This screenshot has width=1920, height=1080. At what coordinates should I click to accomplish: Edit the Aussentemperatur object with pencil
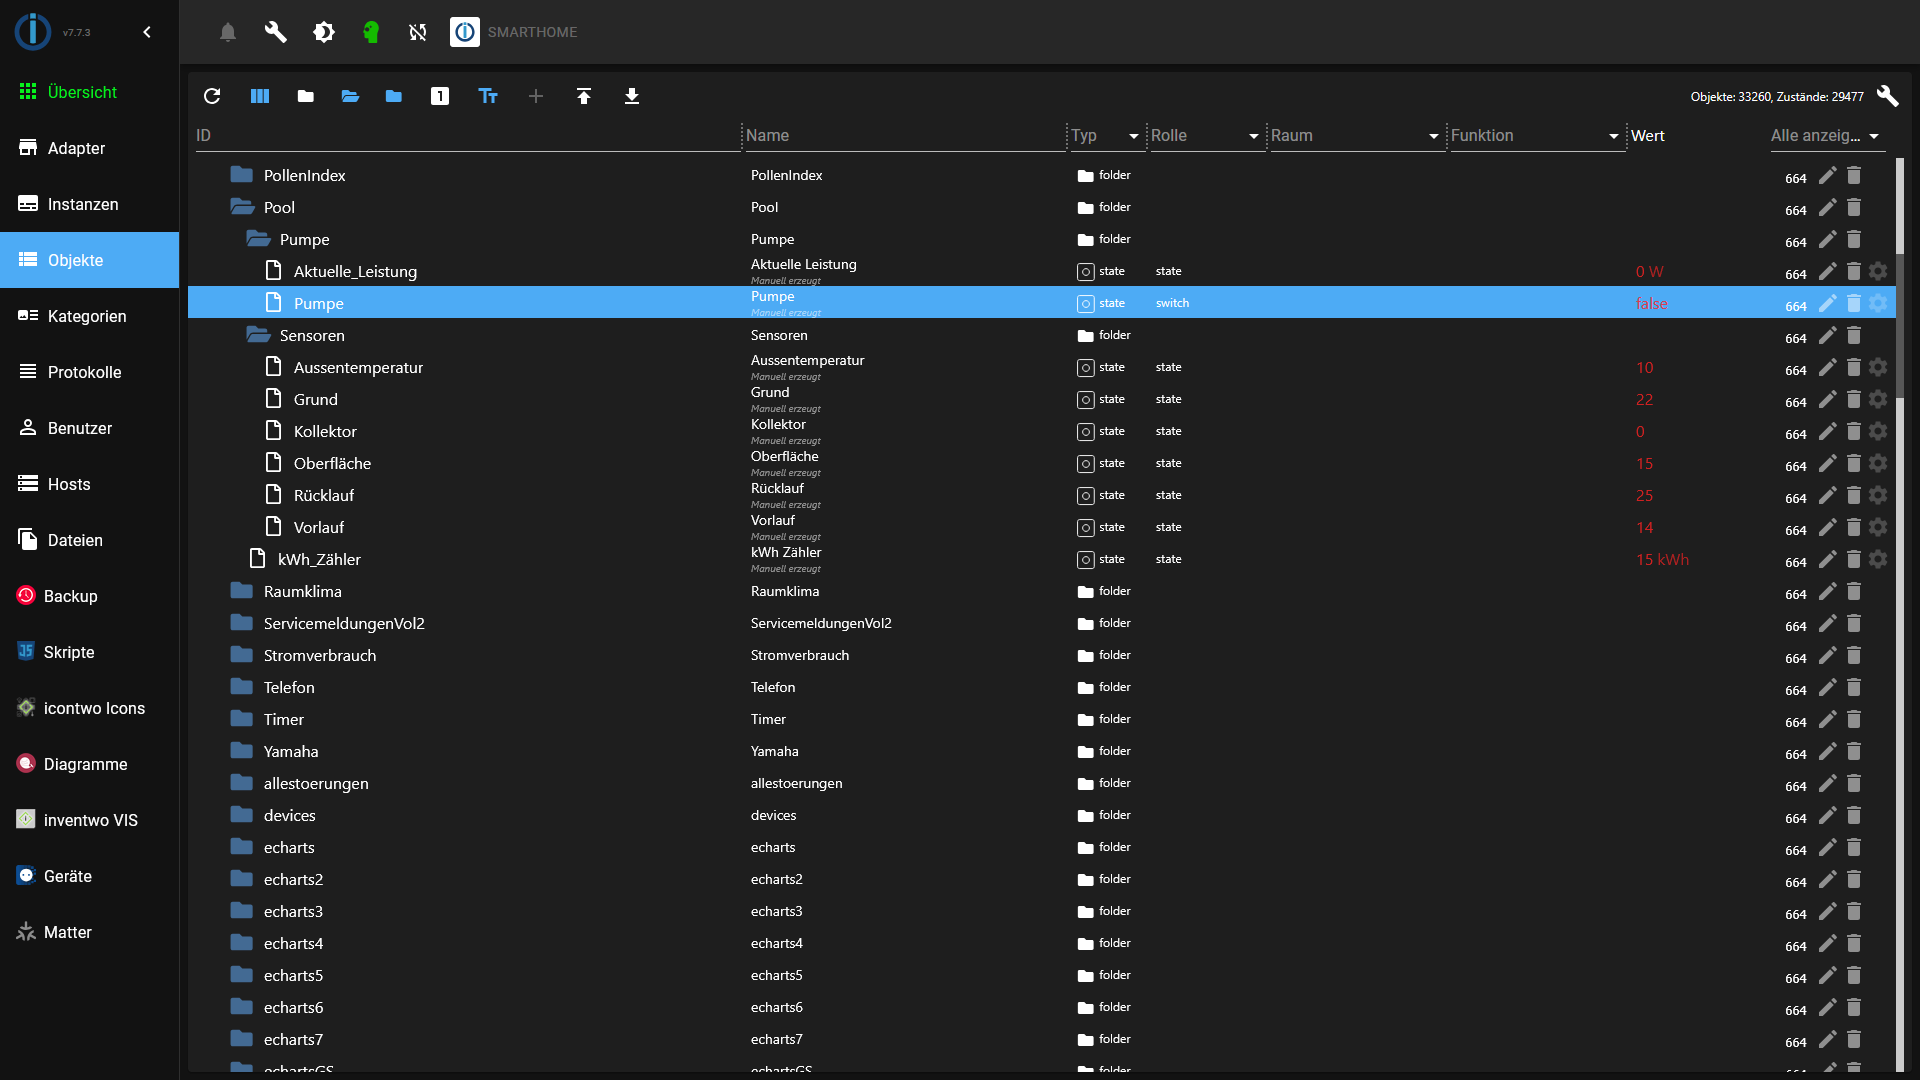coord(1827,367)
